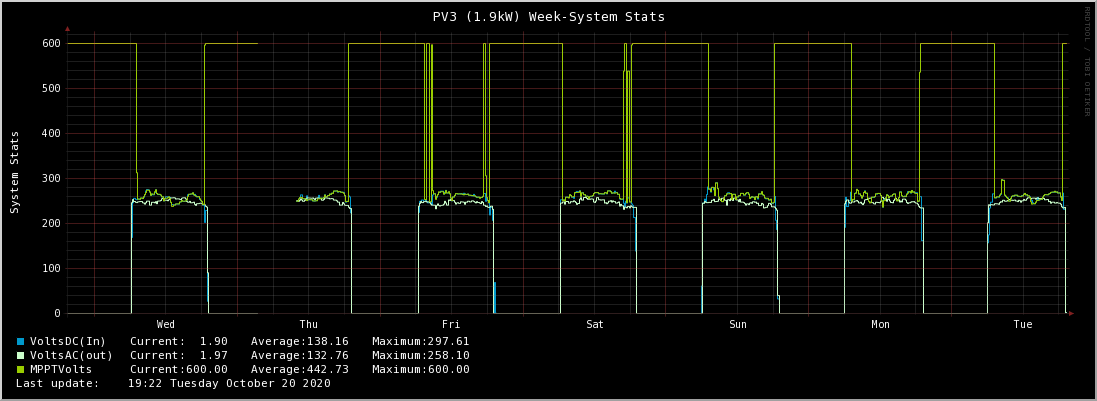The width and height of the screenshot is (1097, 401).
Task: Click the blue VoltsDC(In) legend swatch
Action: pyautogui.click(x=20, y=342)
